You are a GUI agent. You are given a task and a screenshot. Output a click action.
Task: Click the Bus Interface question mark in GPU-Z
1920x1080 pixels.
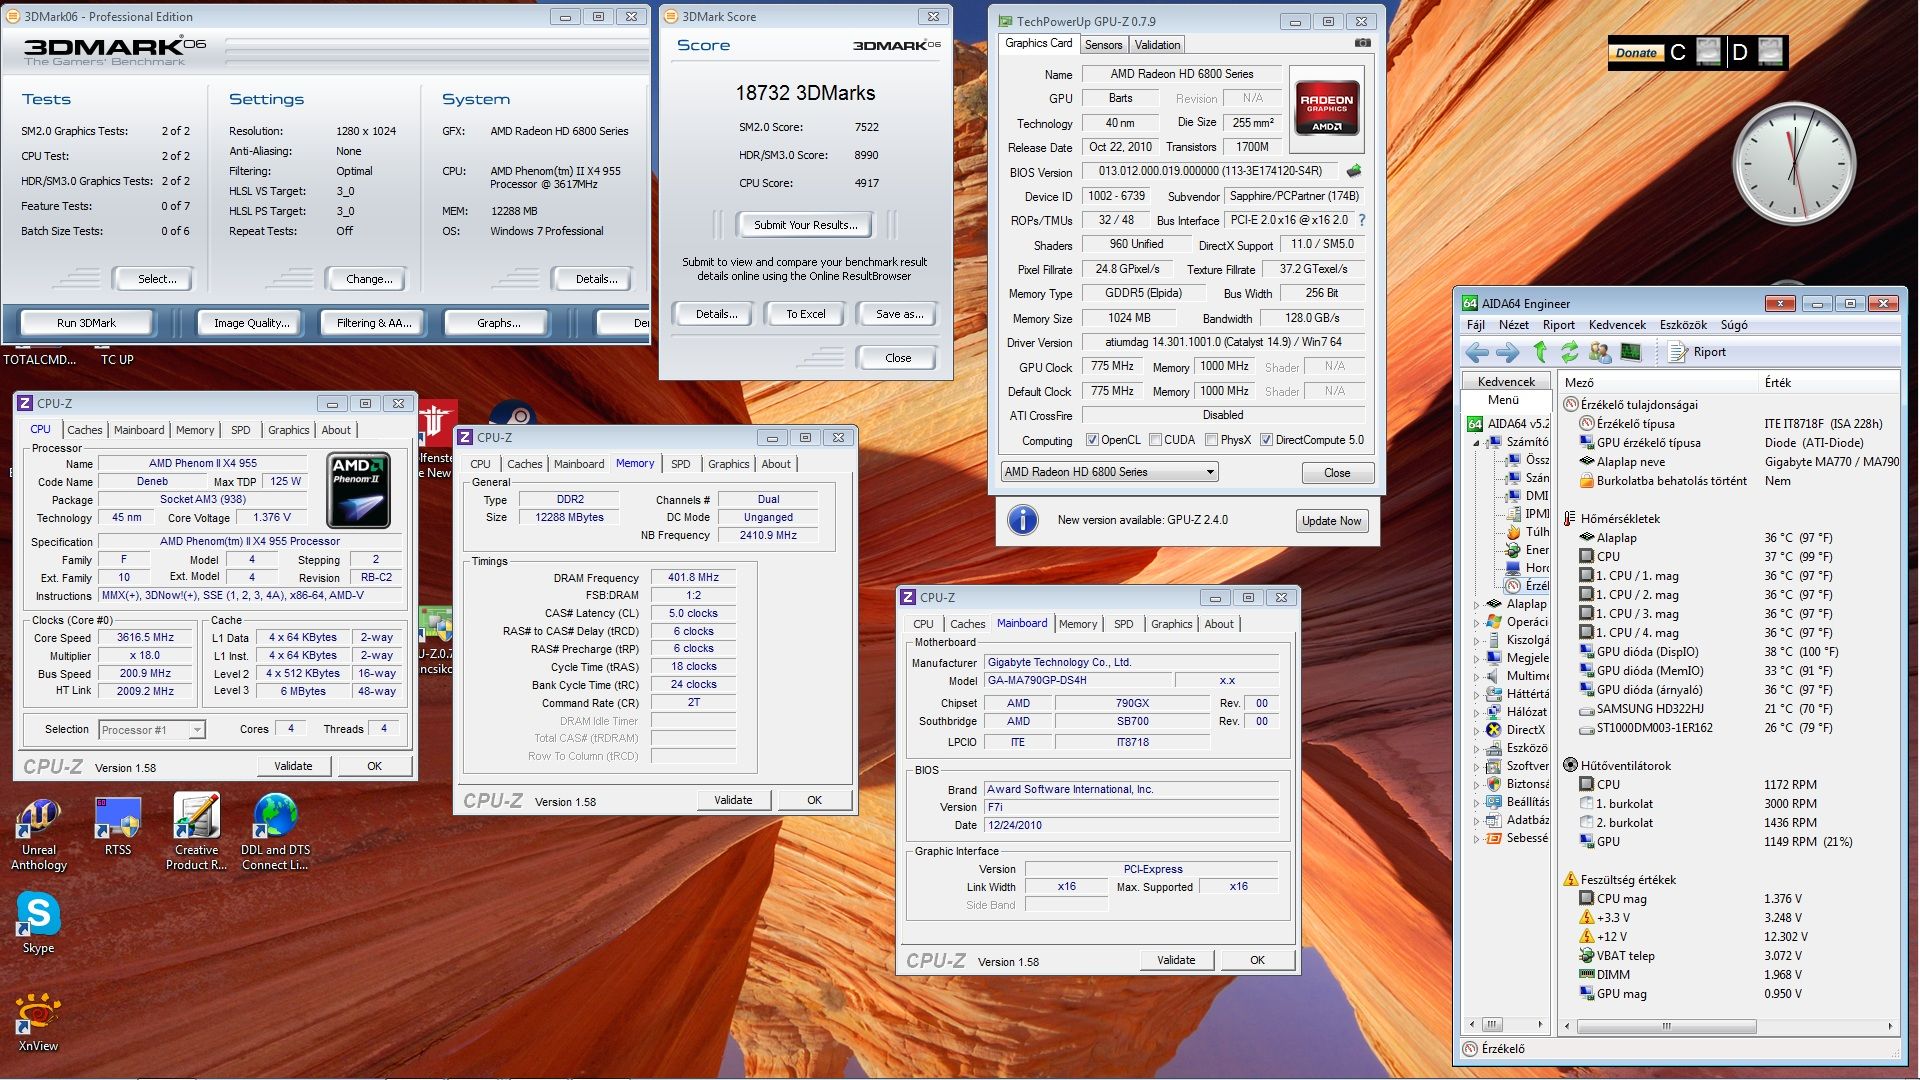(1361, 220)
